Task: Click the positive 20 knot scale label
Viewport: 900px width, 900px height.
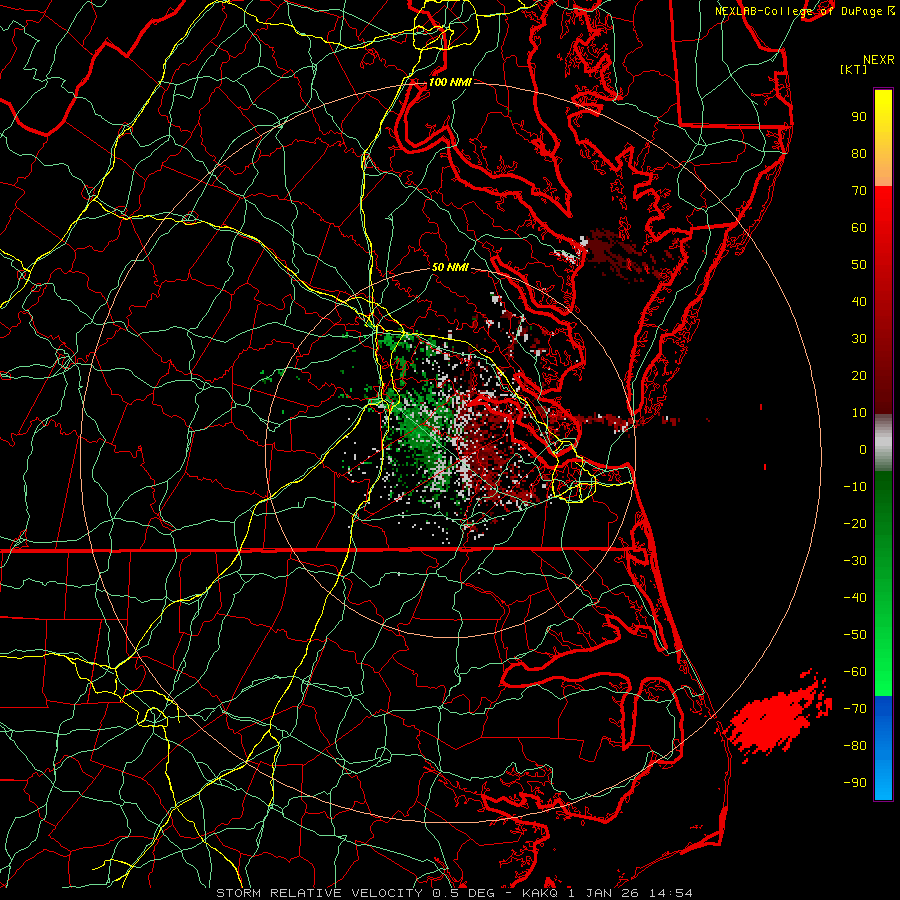Action: pos(859,375)
